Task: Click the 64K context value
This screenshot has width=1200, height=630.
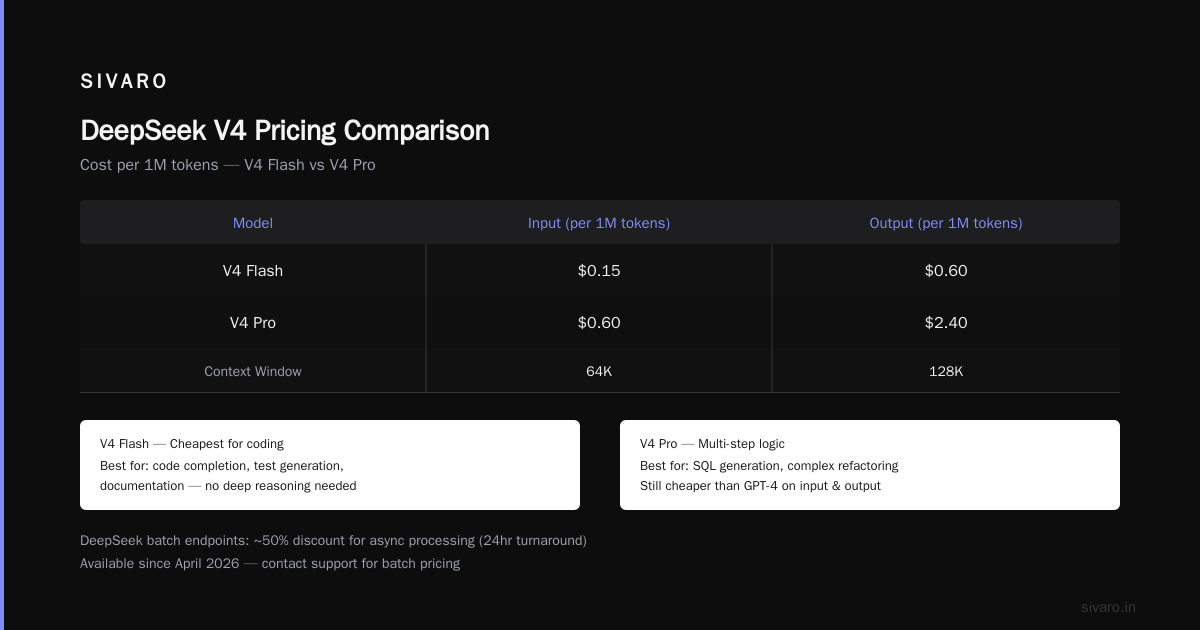Action: 599,371
